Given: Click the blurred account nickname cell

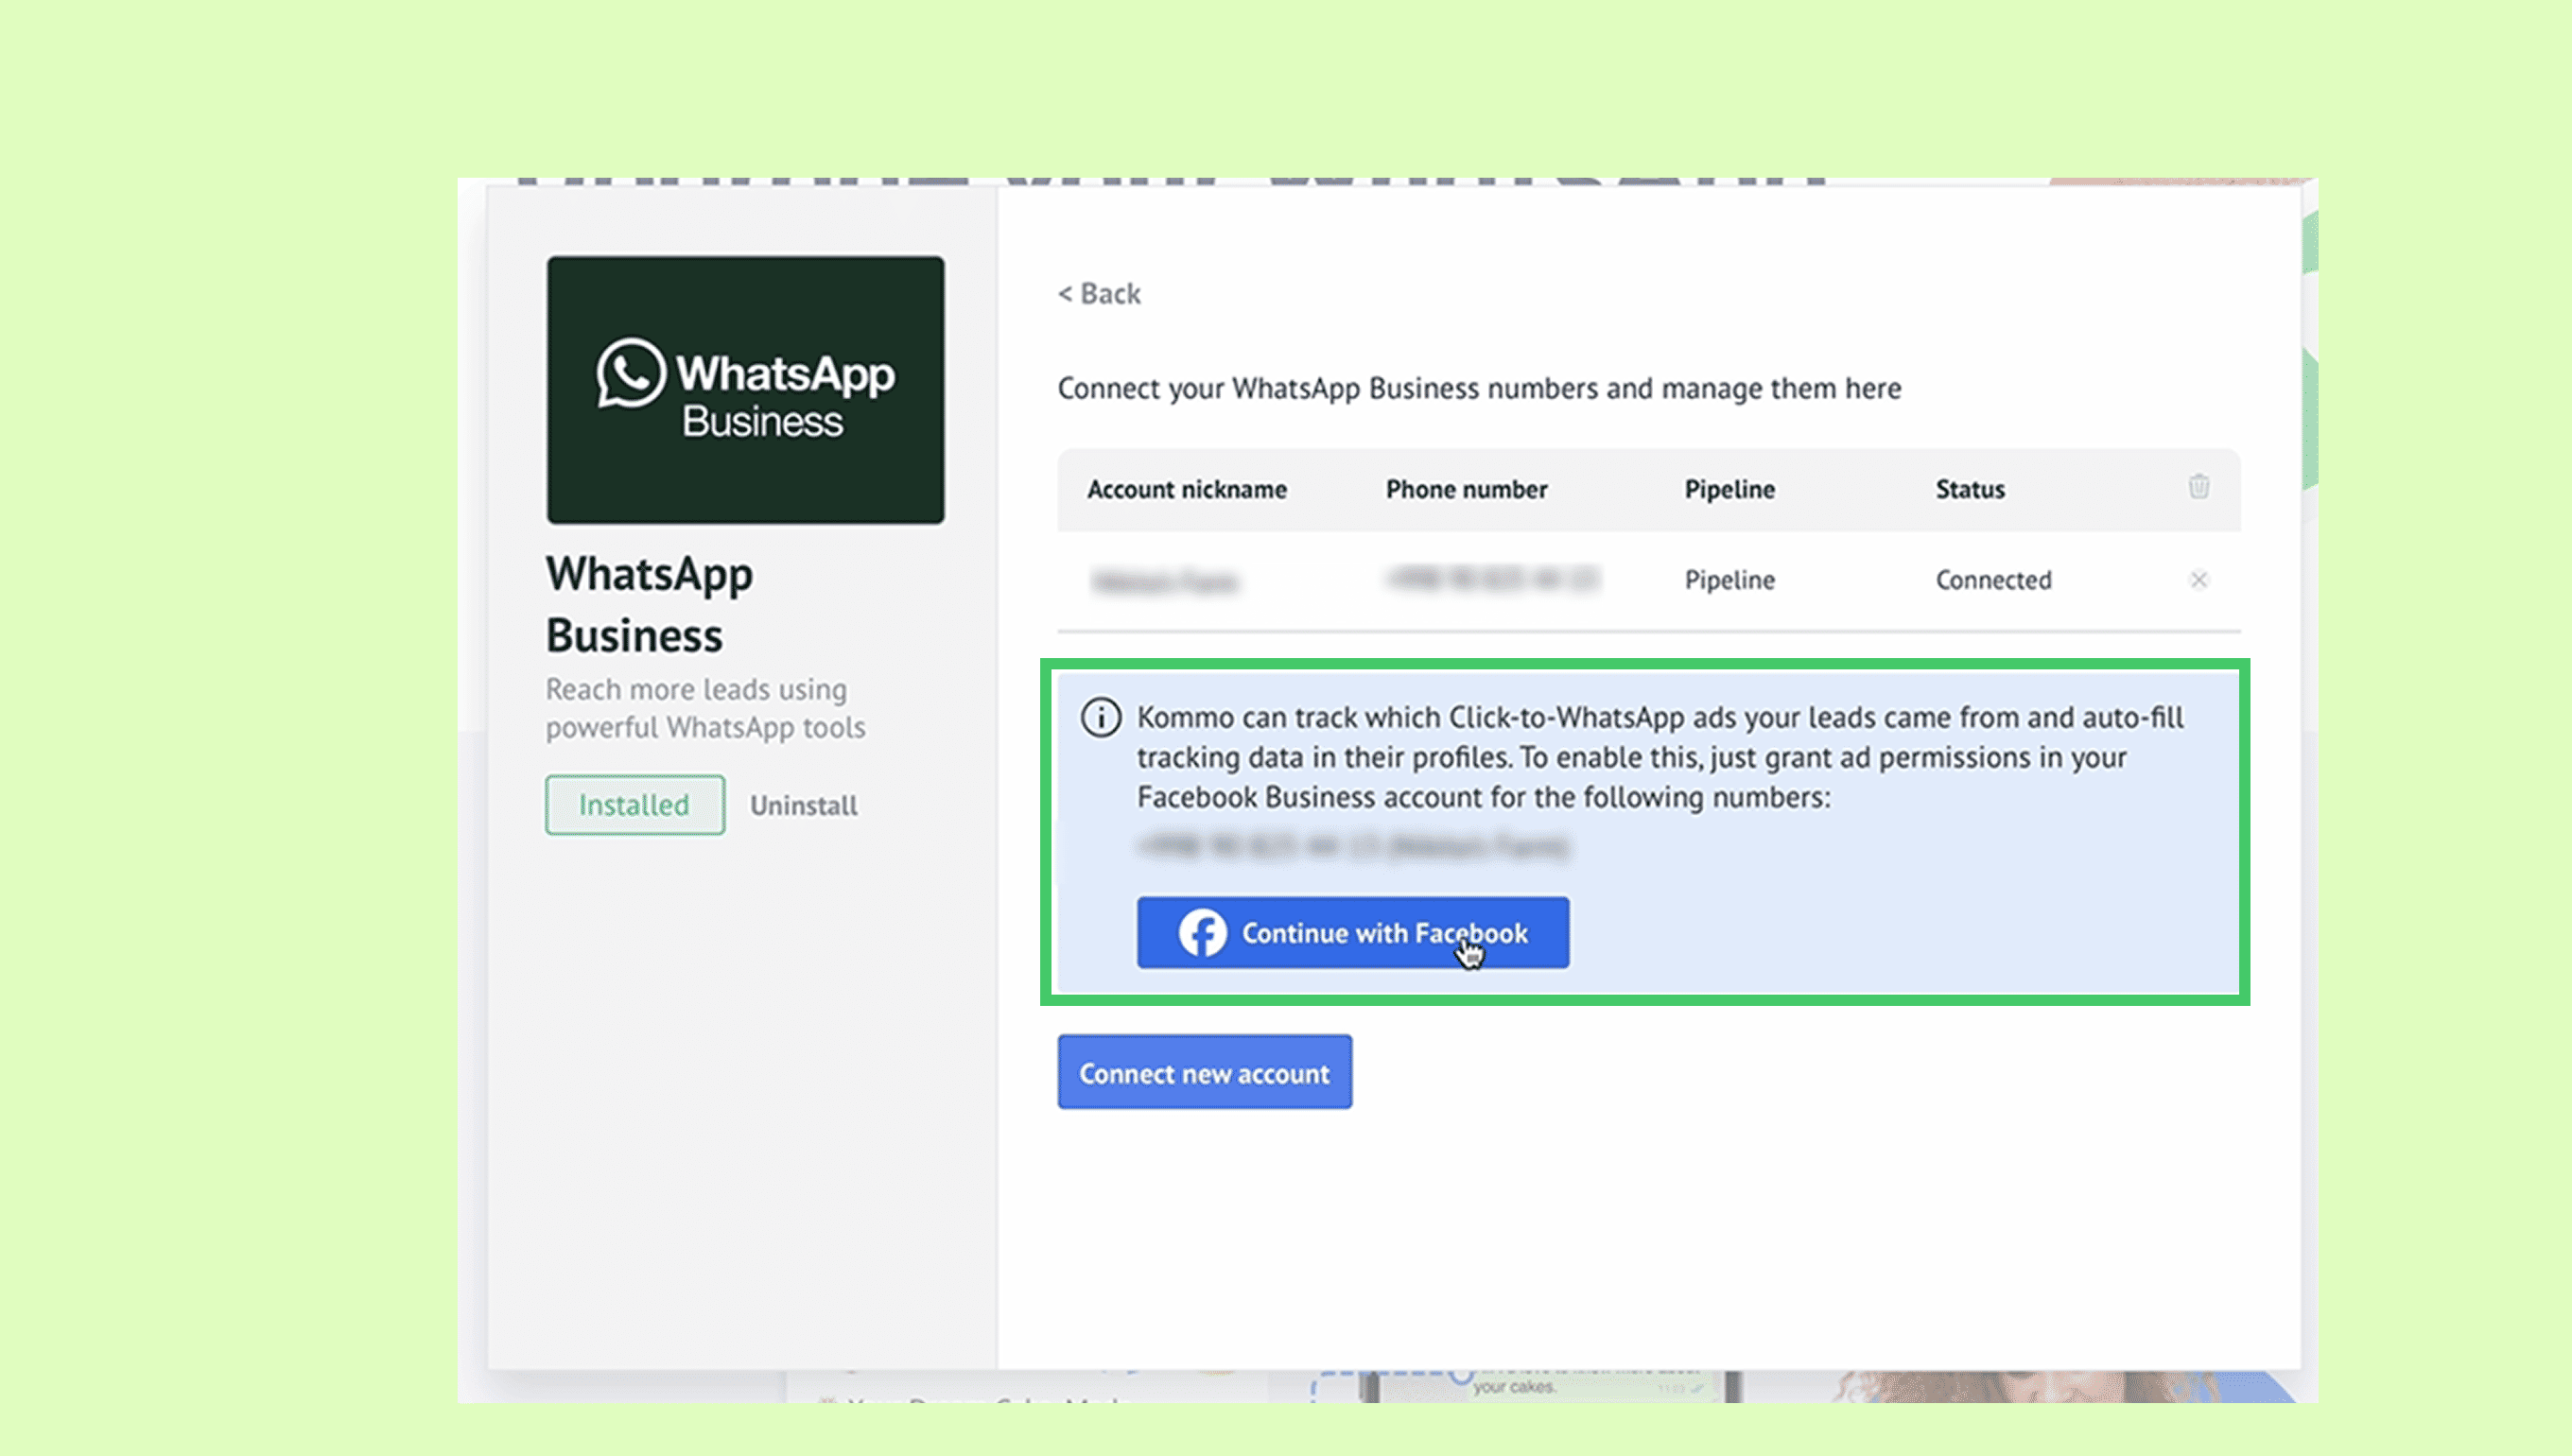Looking at the screenshot, I should (x=1165, y=581).
